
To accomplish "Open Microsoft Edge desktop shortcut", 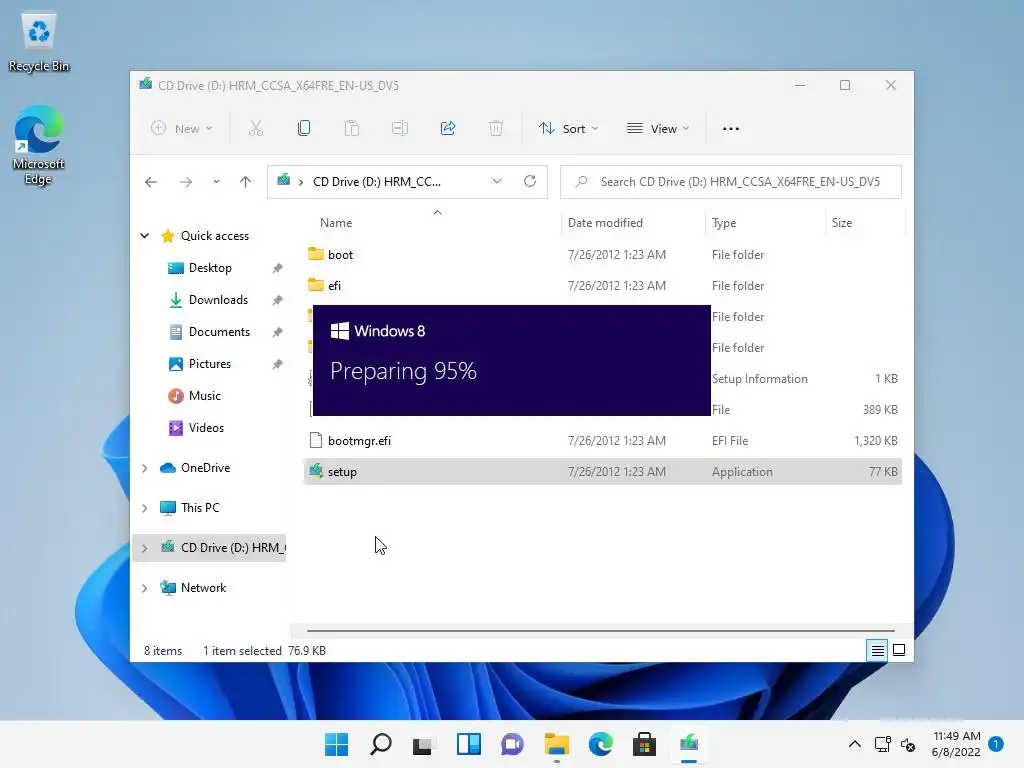I will click(39, 146).
